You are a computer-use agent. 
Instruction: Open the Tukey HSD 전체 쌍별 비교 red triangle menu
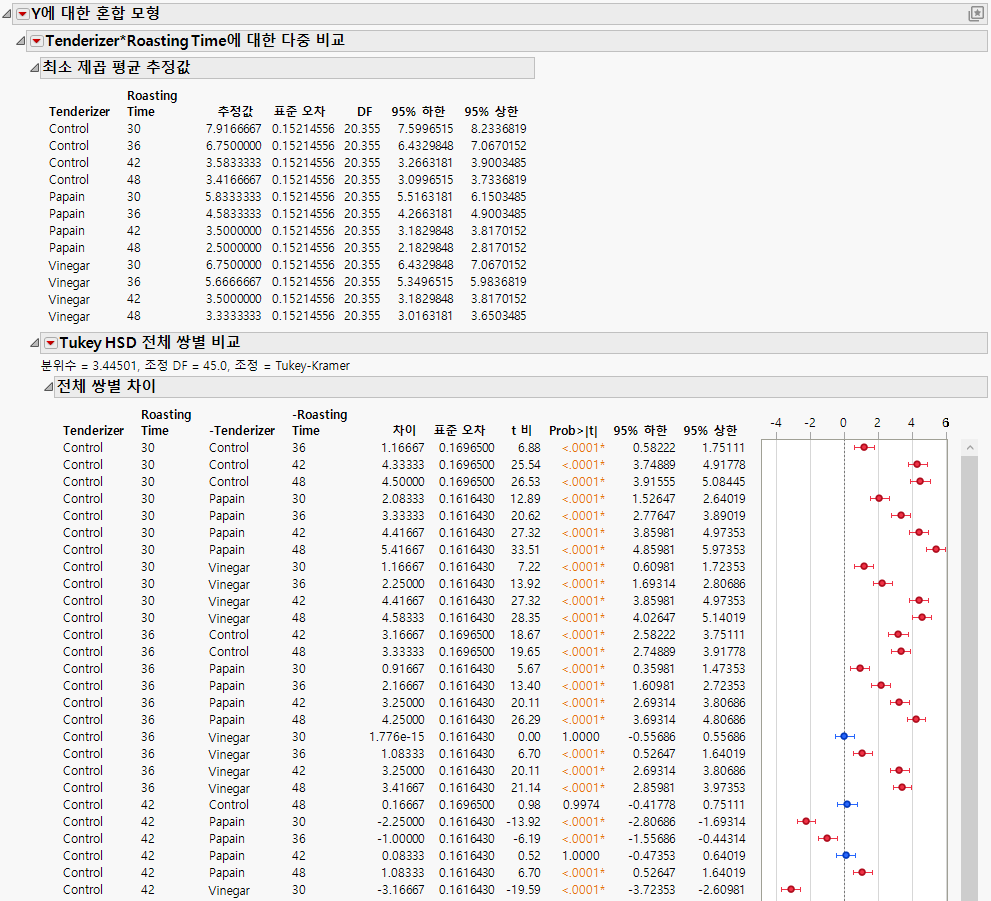point(50,343)
